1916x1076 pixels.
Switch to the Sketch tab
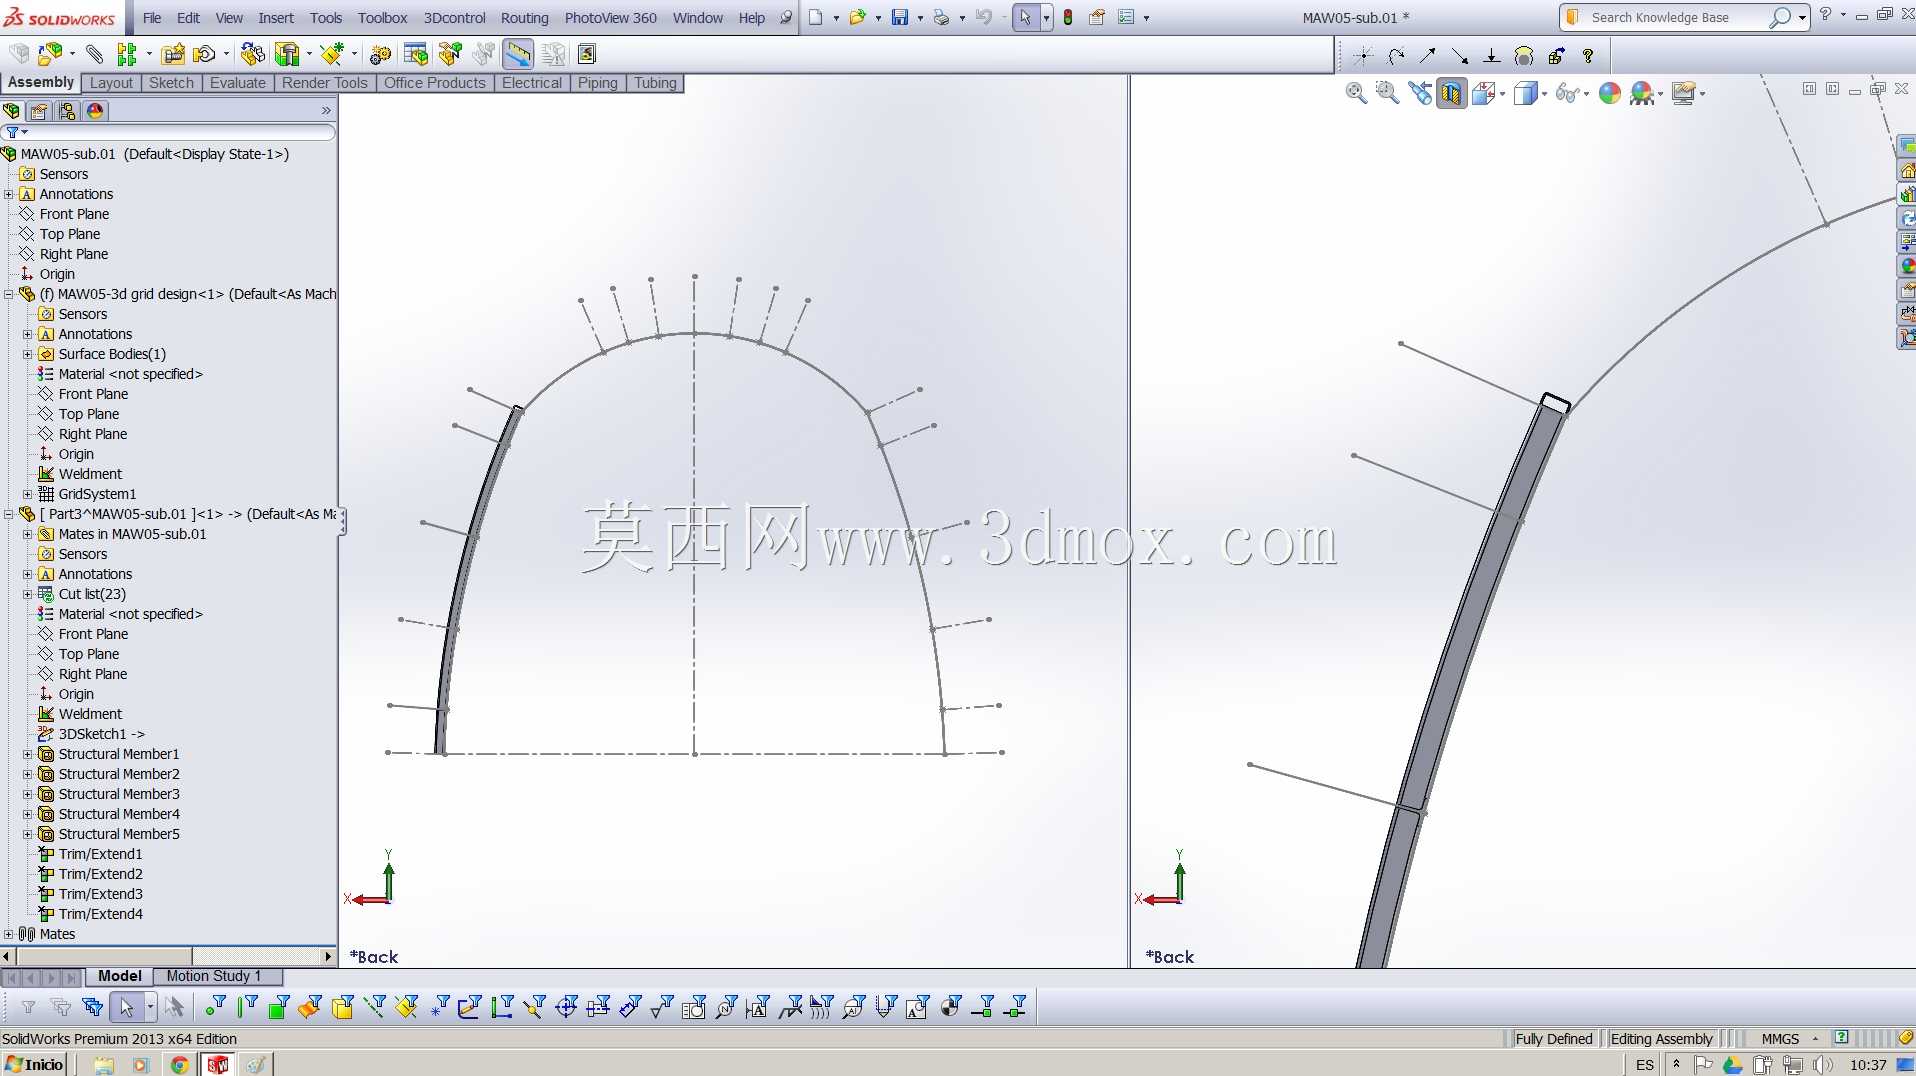pyautogui.click(x=171, y=83)
